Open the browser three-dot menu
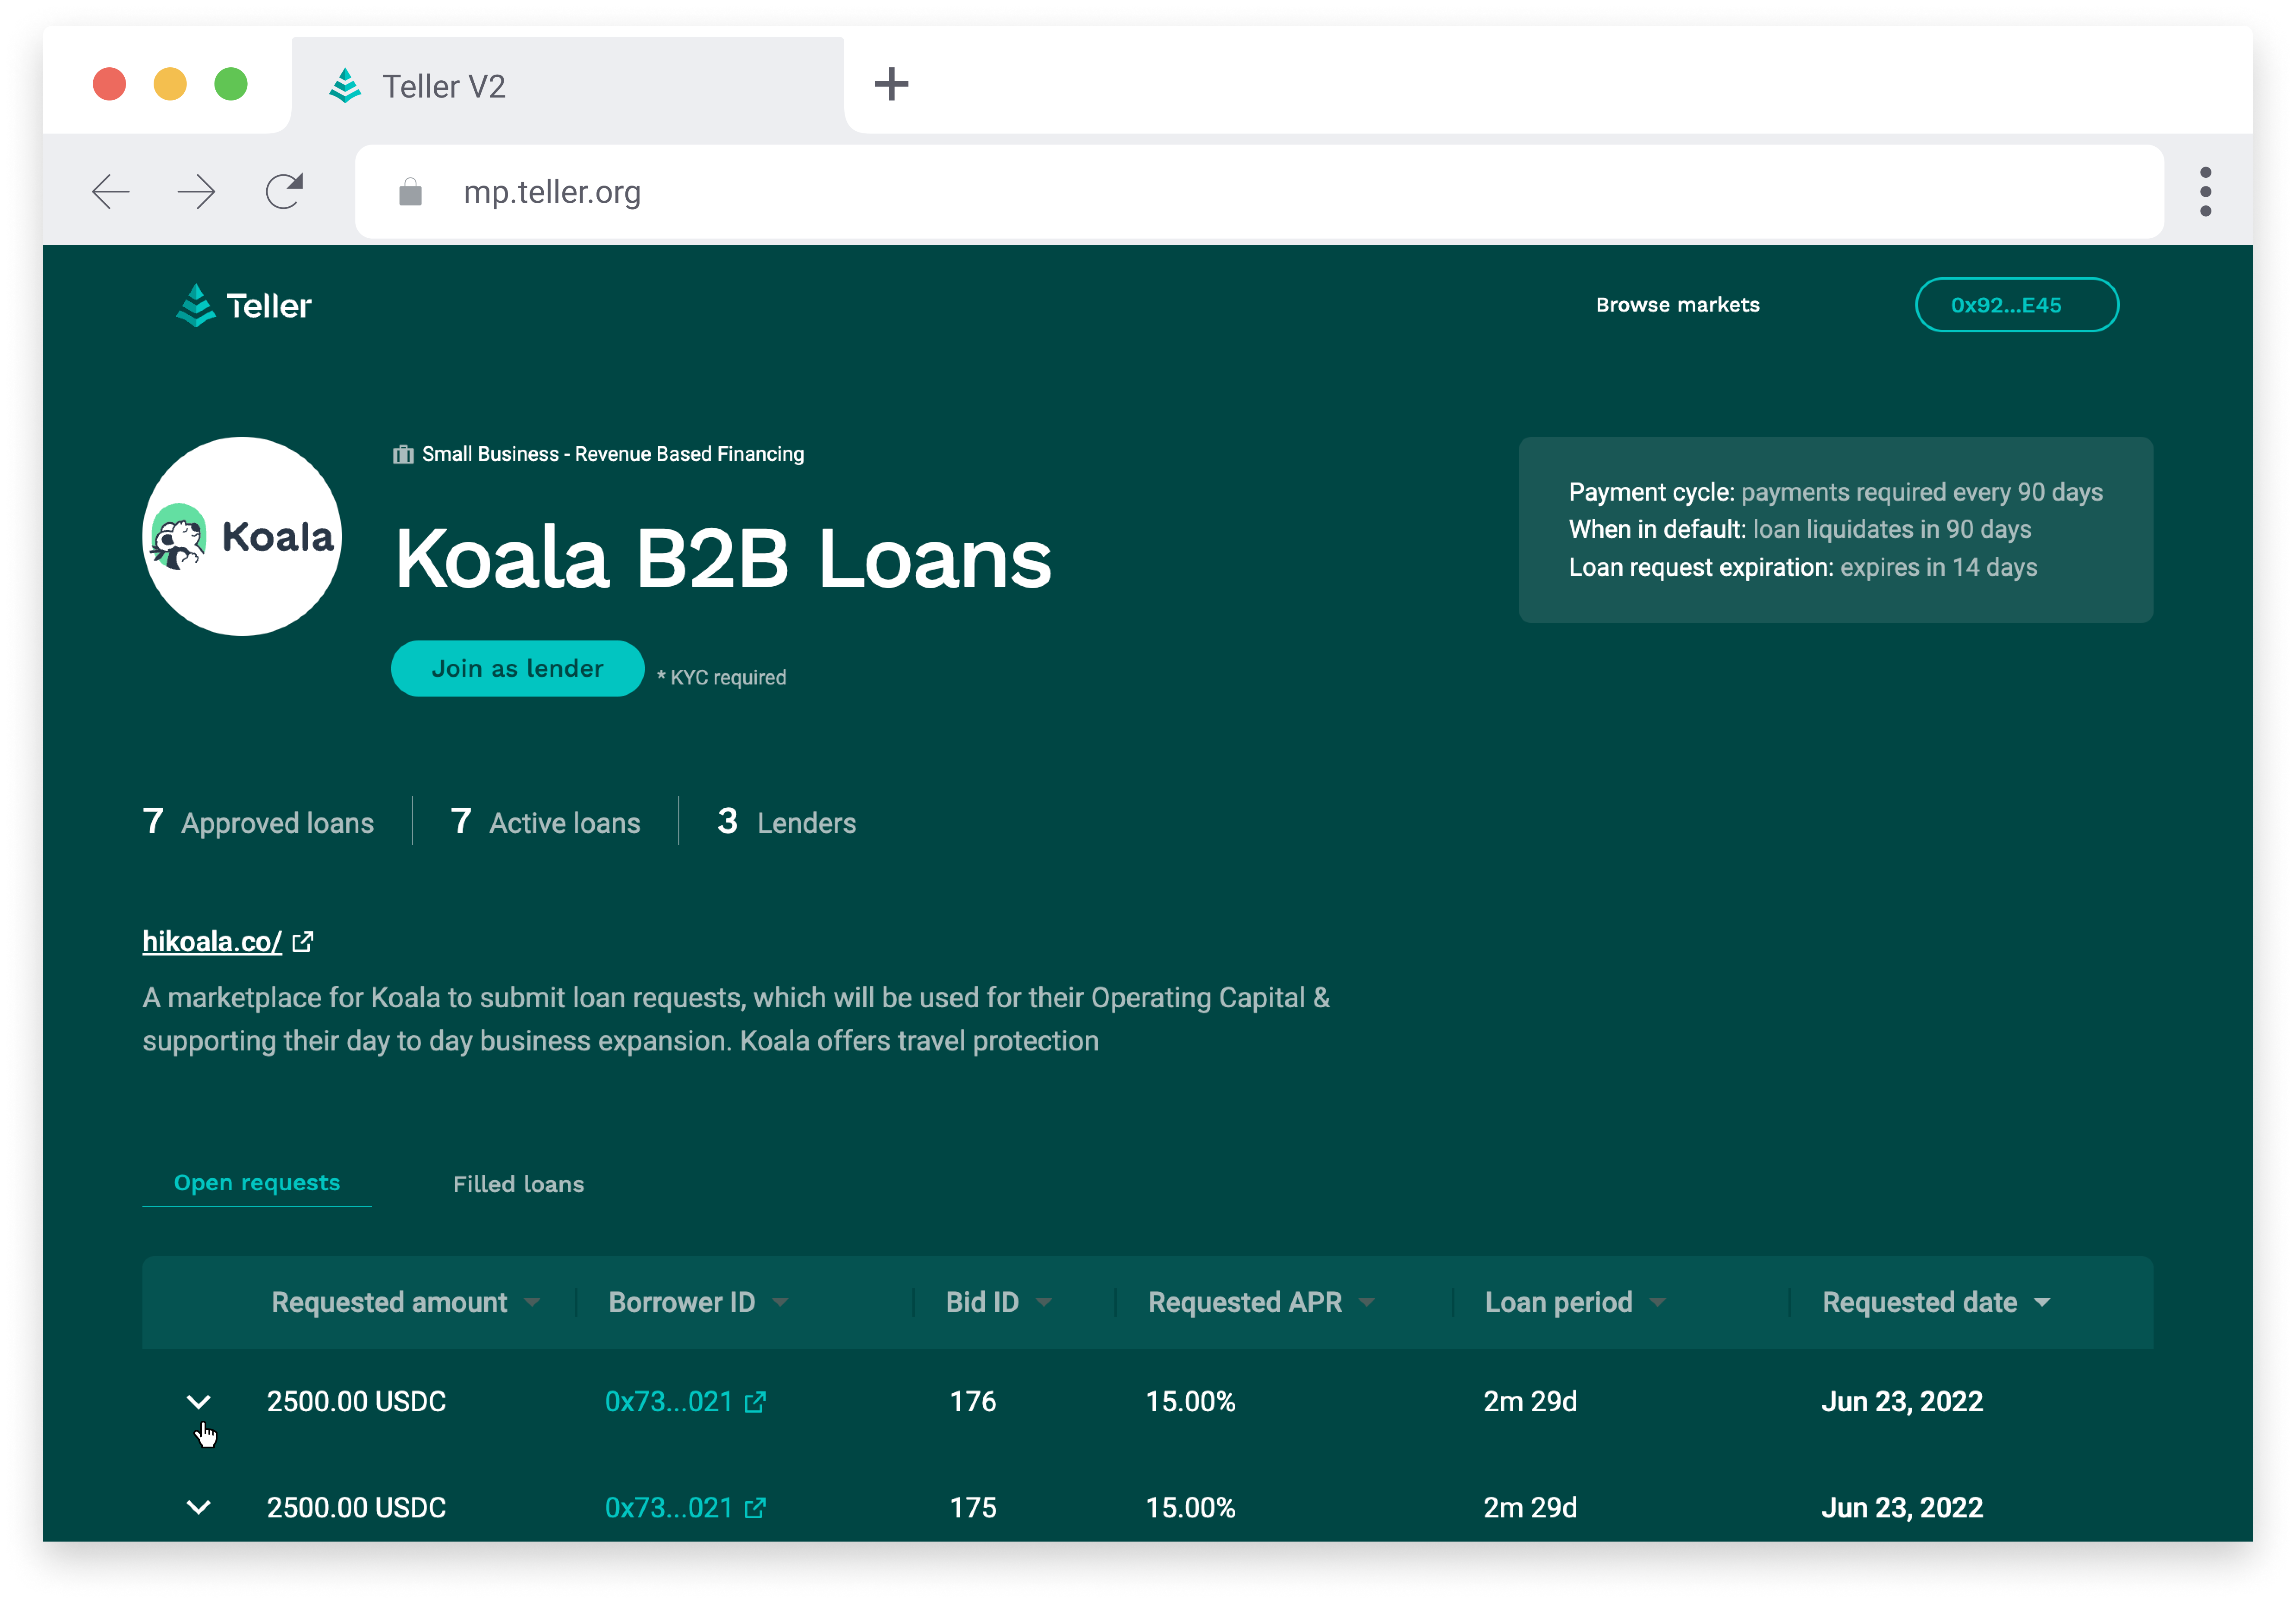 tap(2205, 191)
